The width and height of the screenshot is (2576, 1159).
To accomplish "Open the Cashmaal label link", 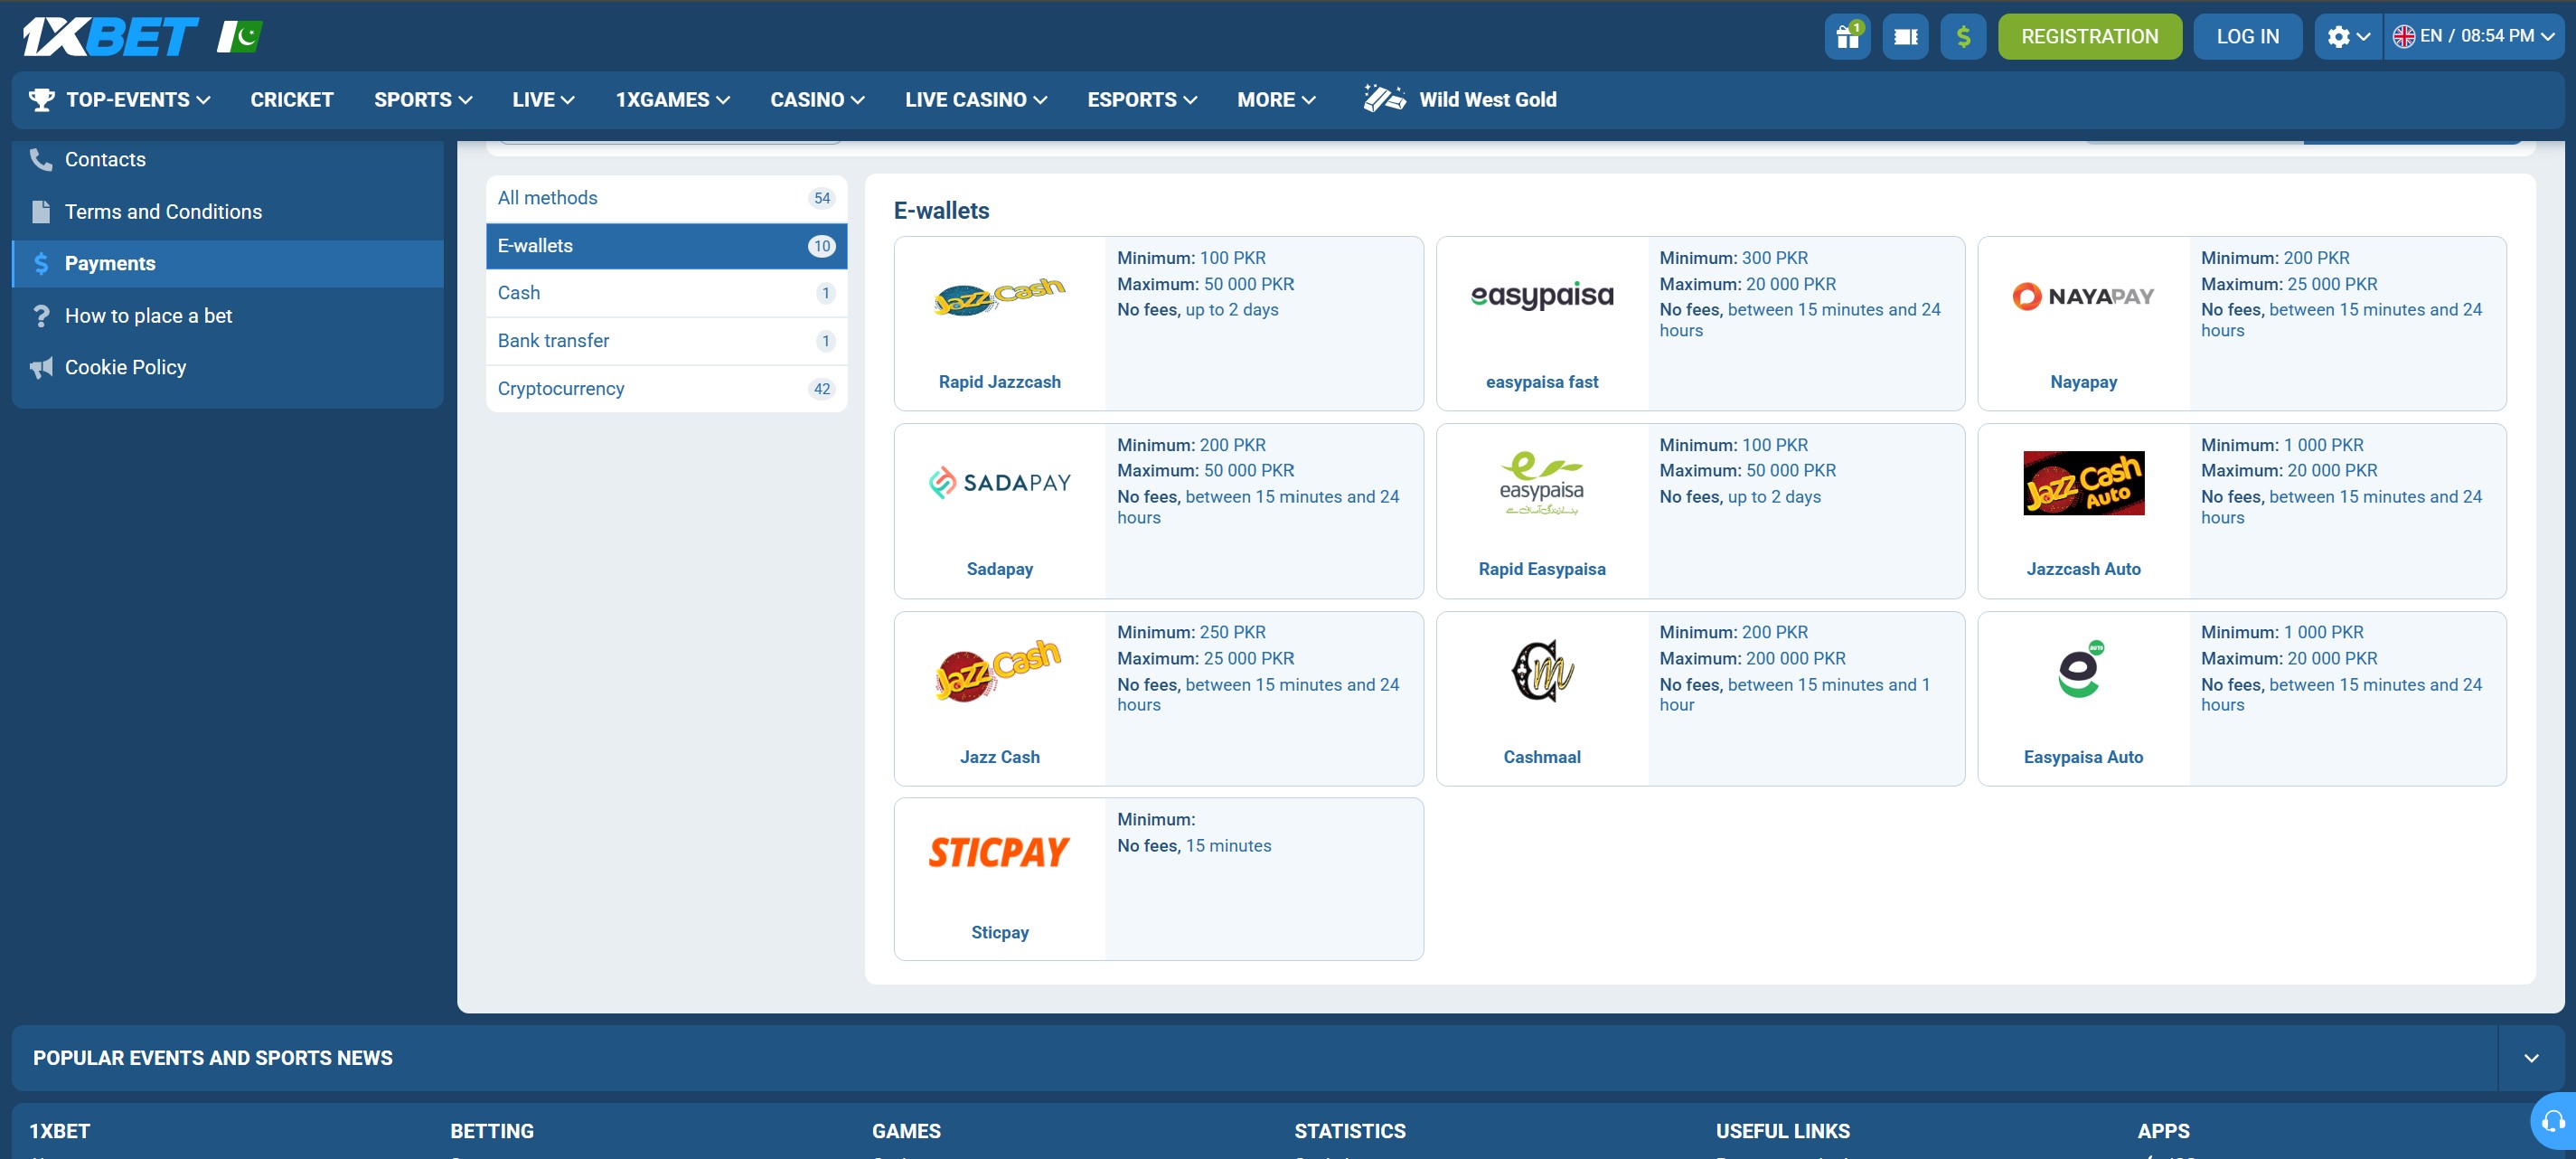I will tap(1541, 757).
